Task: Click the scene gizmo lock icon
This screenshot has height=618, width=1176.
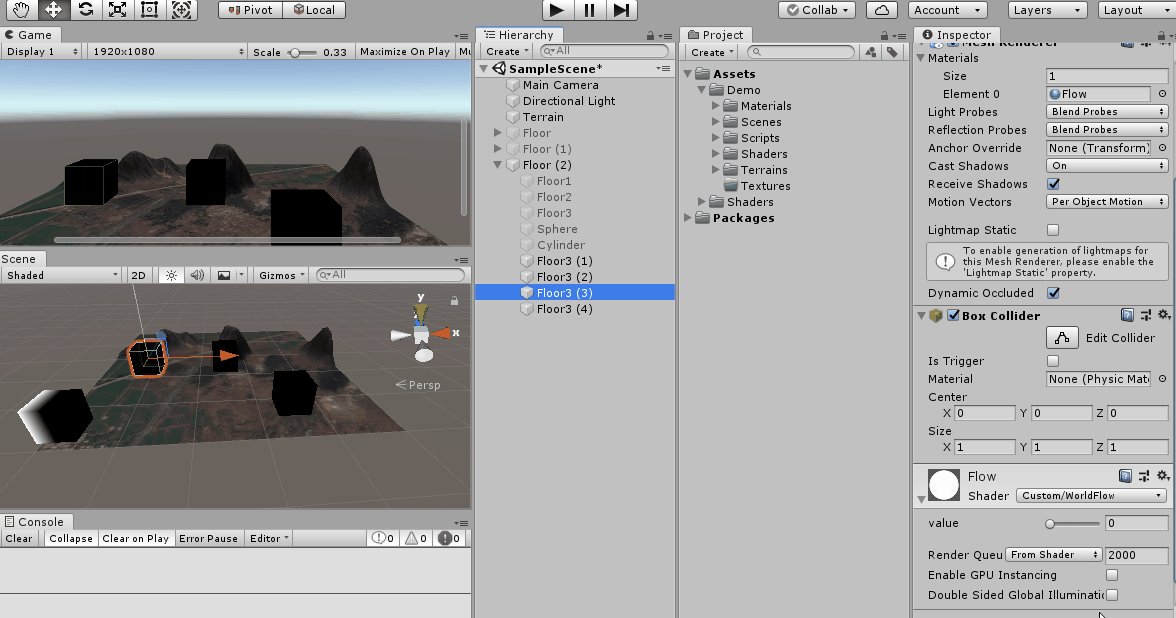Action: (x=454, y=300)
